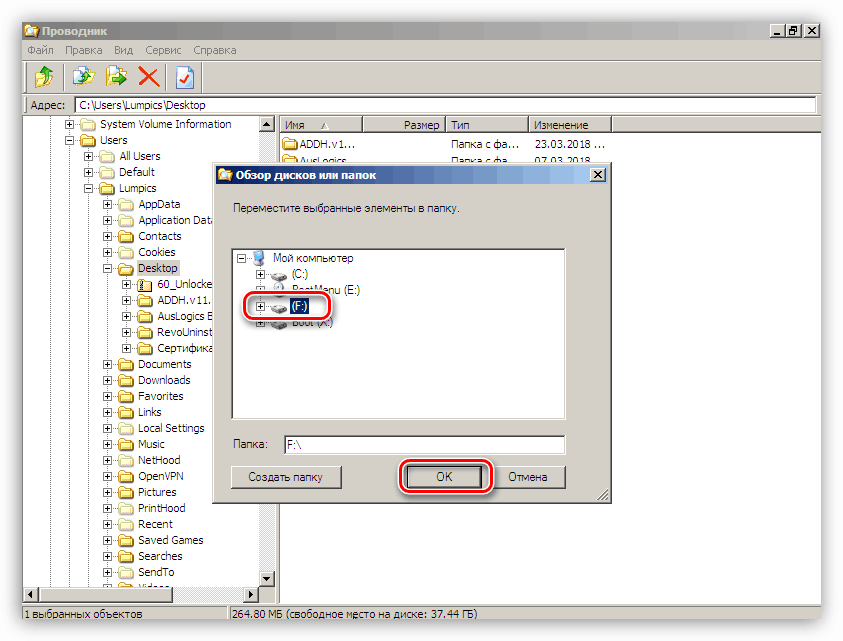This screenshot has width=843, height=641.
Task: Select the SendTo folder label in tree
Action: tap(156, 572)
